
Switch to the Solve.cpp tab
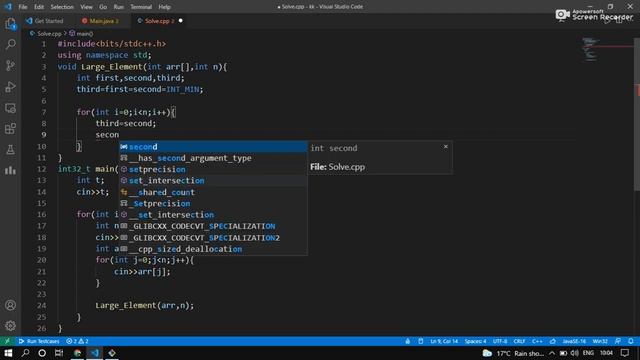[x=159, y=21]
